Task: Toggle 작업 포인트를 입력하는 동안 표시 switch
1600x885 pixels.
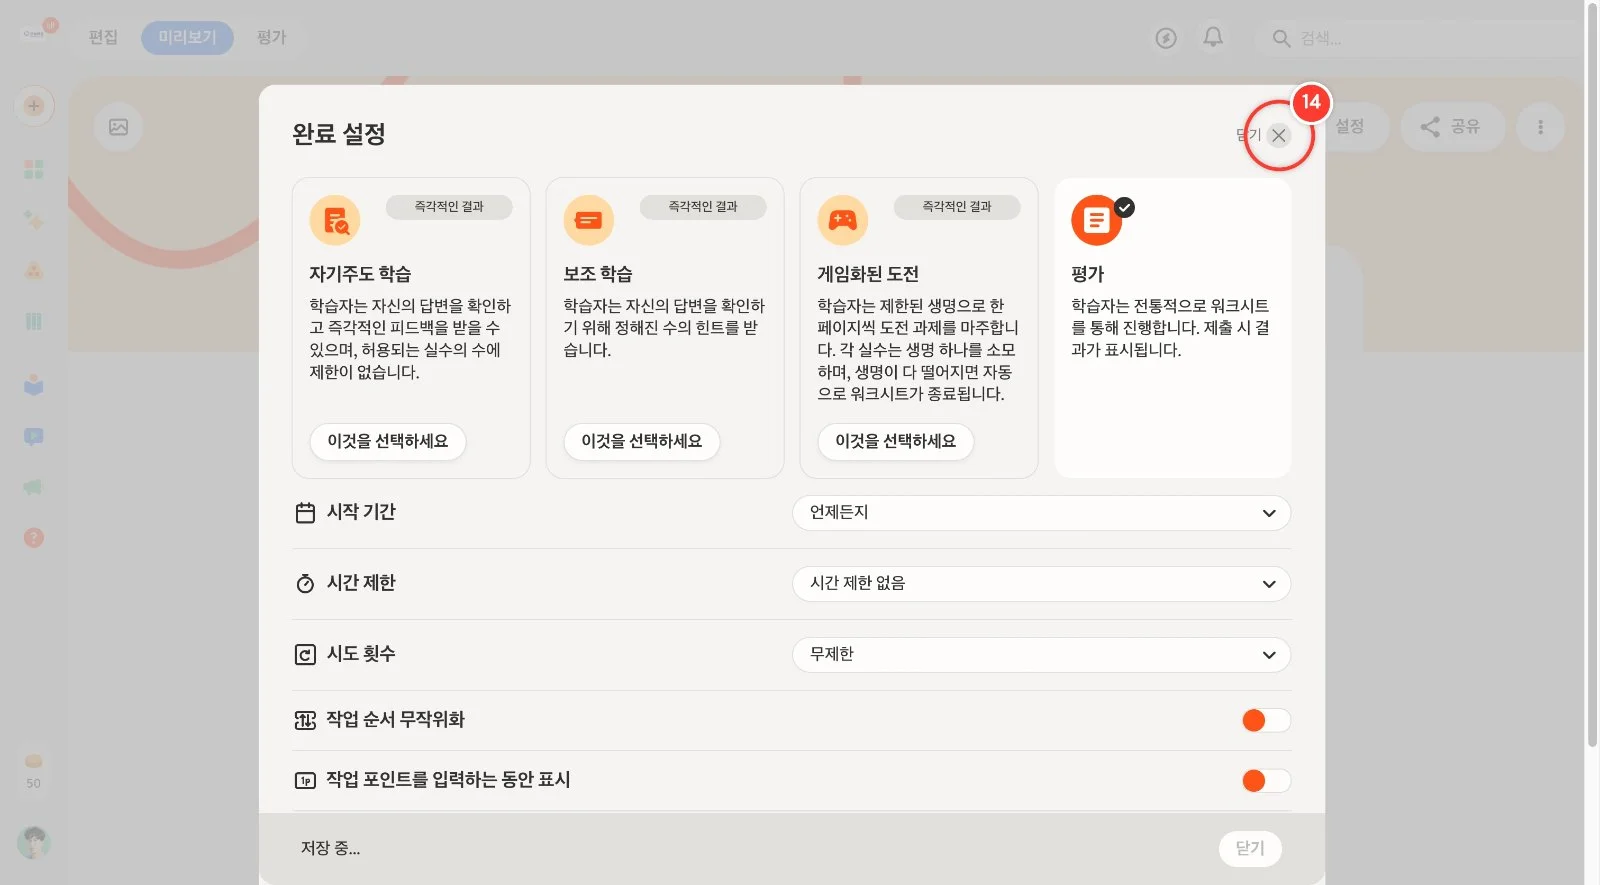Action: [x=1265, y=780]
